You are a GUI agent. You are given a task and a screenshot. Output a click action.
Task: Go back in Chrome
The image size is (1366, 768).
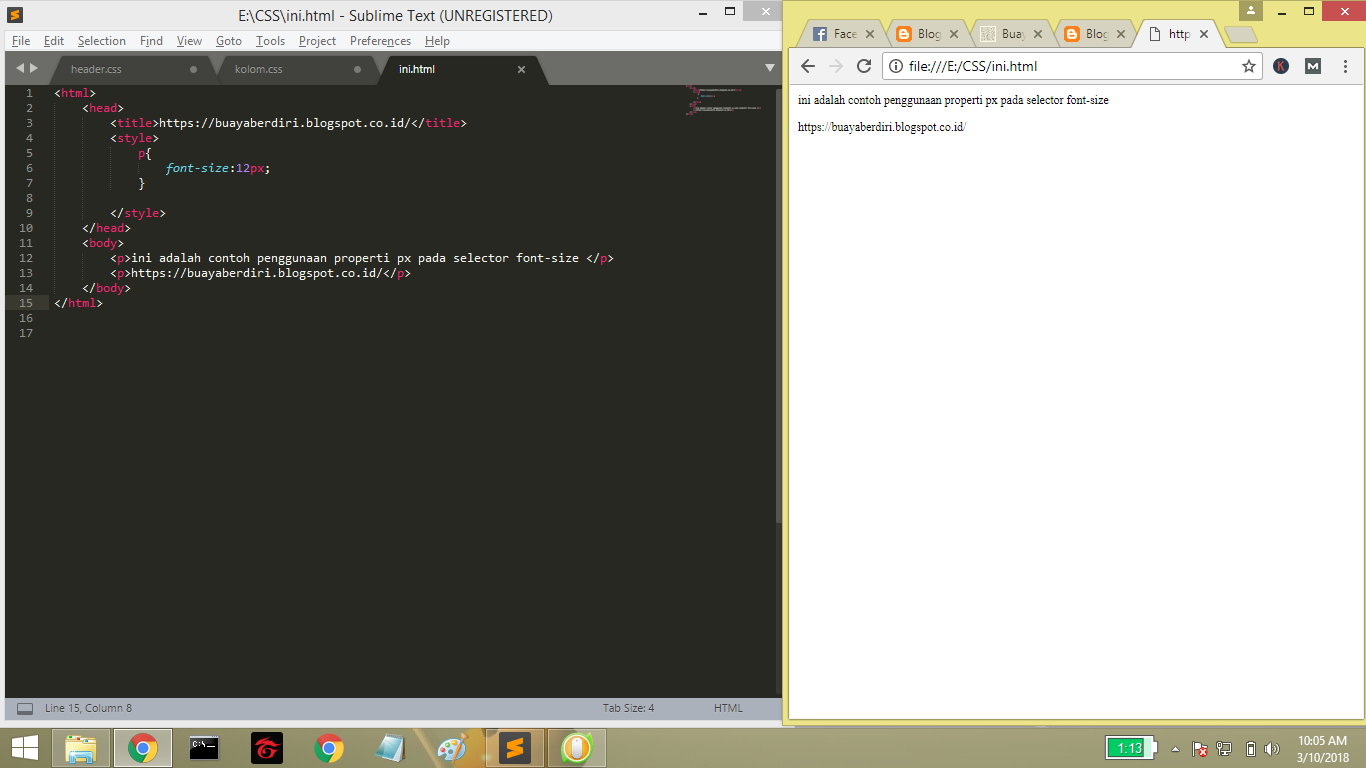(x=808, y=66)
